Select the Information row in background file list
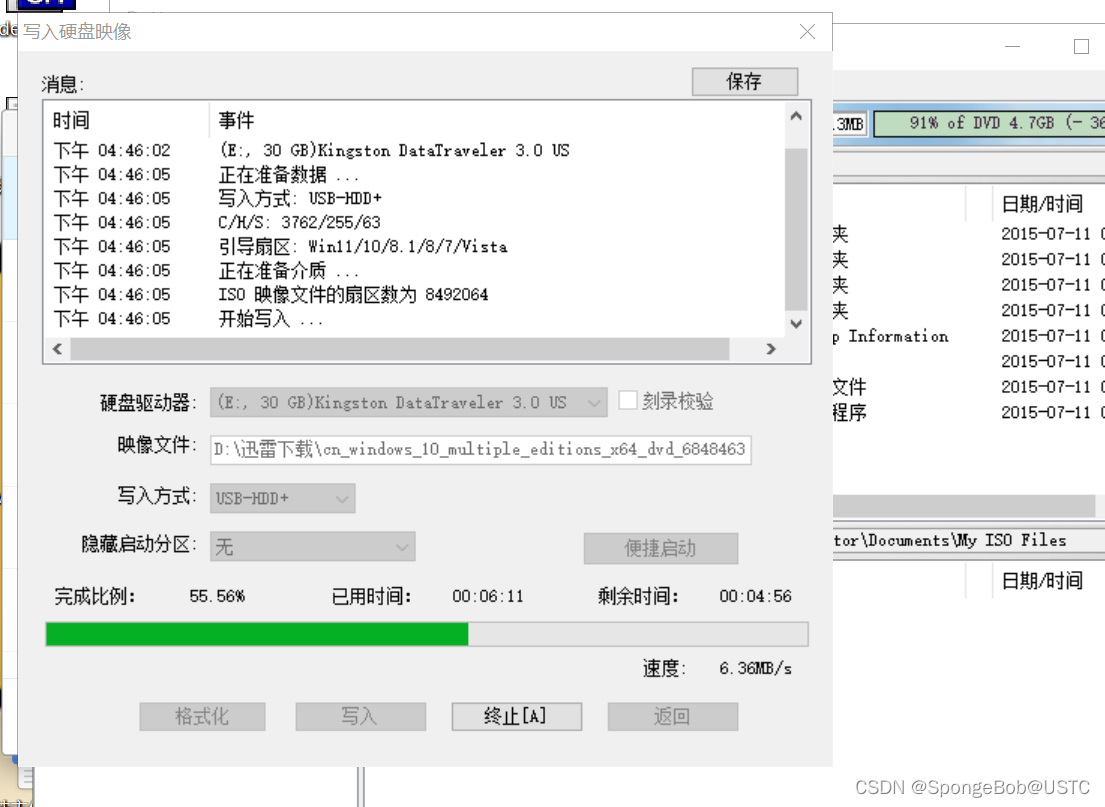 coord(969,336)
